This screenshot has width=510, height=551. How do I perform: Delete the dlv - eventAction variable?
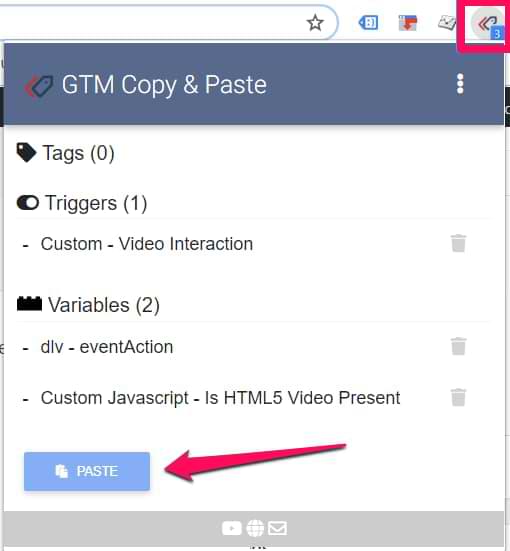pos(458,346)
